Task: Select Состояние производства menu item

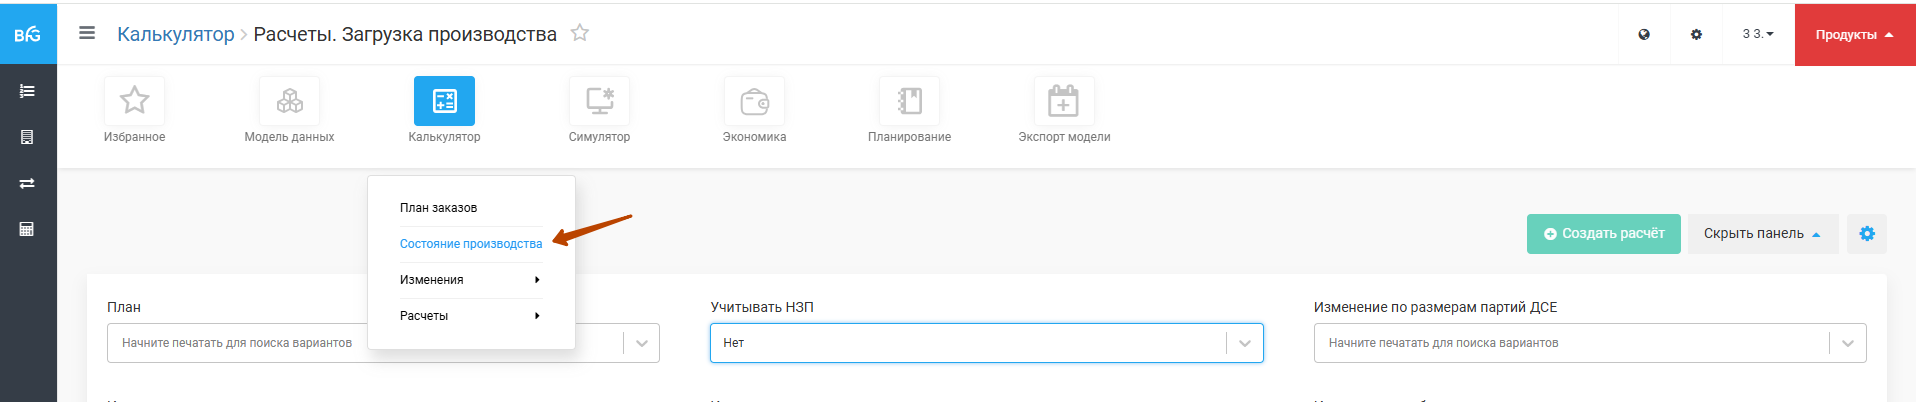Action: tap(471, 244)
